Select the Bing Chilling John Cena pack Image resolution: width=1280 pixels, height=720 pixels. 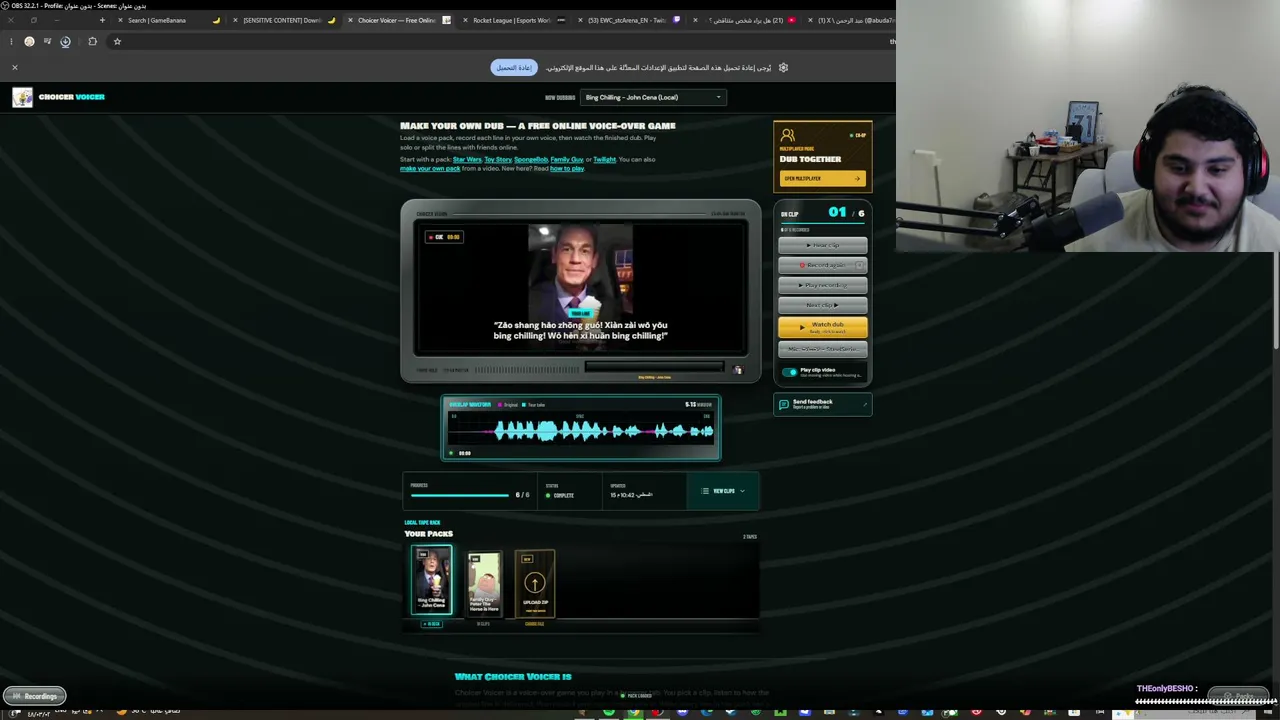pyautogui.click(x=432, y=580)
